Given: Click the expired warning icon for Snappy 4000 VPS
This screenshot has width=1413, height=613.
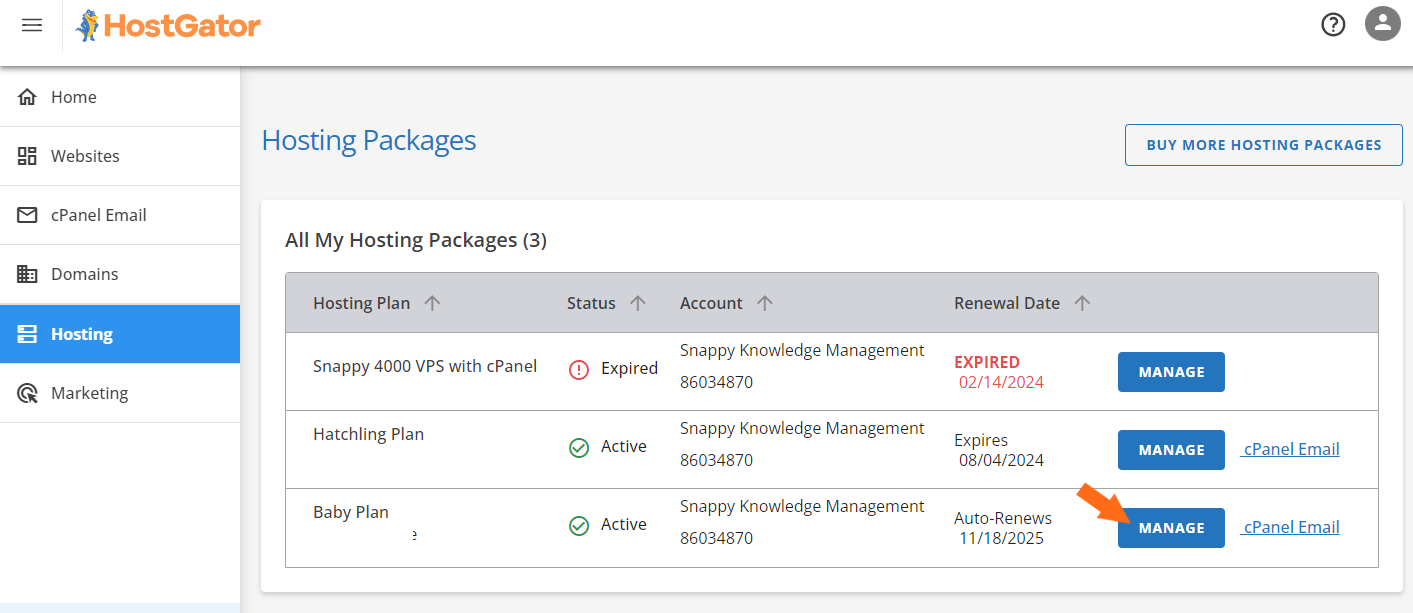Looking at the screenshot, I should point(580,368).
